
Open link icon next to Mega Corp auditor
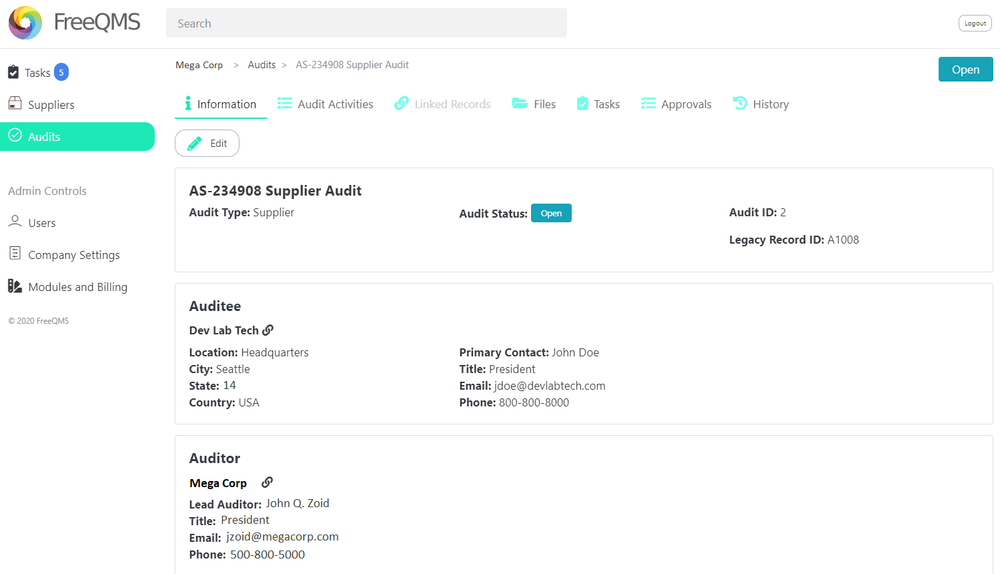point(267,482)
